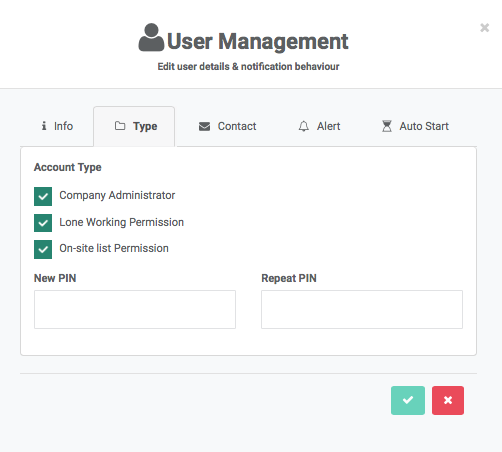This screenshot has height=452, width=502.
Task: Click the envelope icon on Contact tab
Action: click(x=204, y=126)
